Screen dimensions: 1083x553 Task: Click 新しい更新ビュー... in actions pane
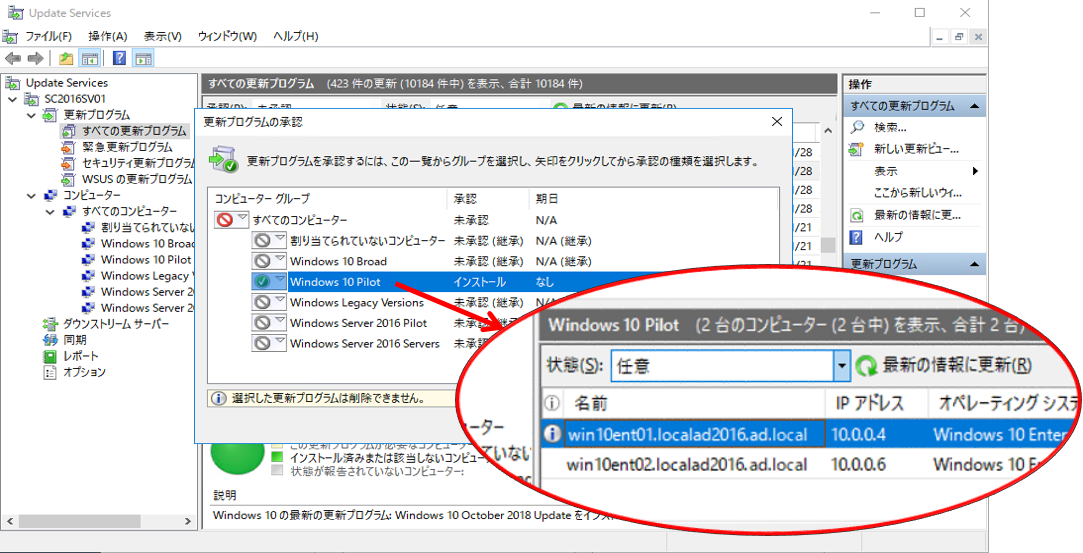coord(917,148)
